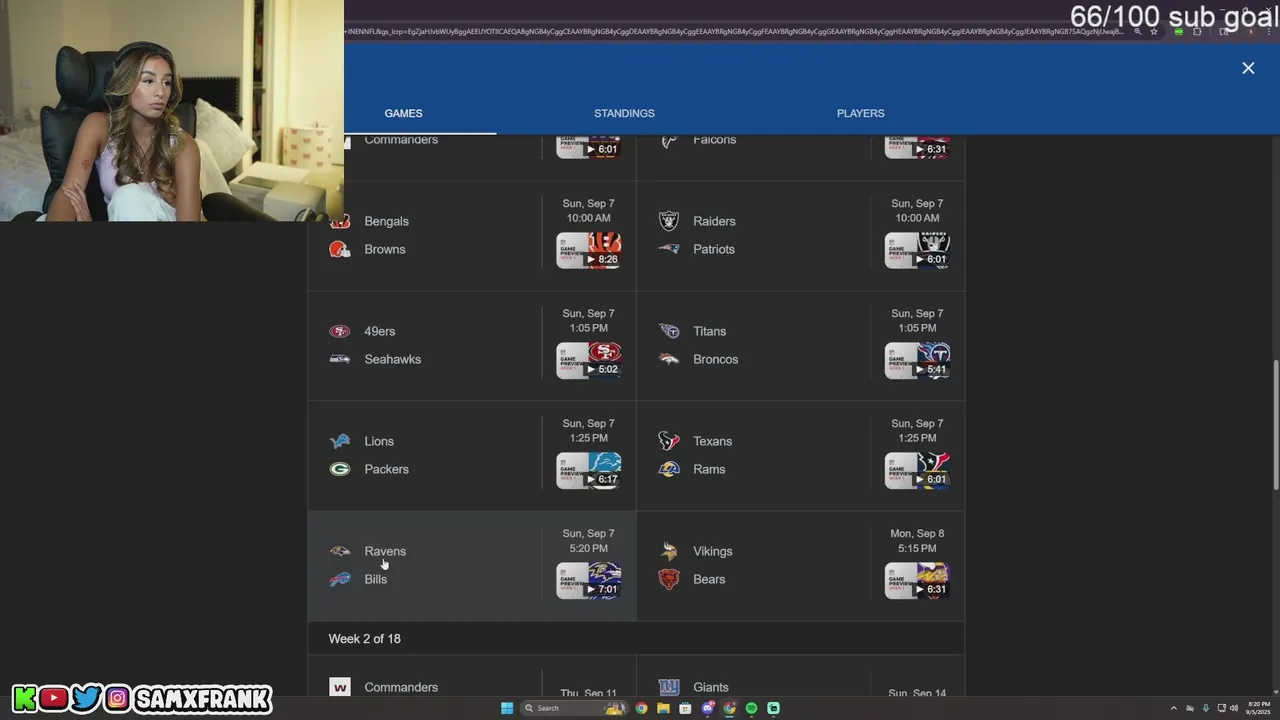The image size is (1280, 720).
Task: Open the browser zoom magnifier icon
Action: point(1138,31)
